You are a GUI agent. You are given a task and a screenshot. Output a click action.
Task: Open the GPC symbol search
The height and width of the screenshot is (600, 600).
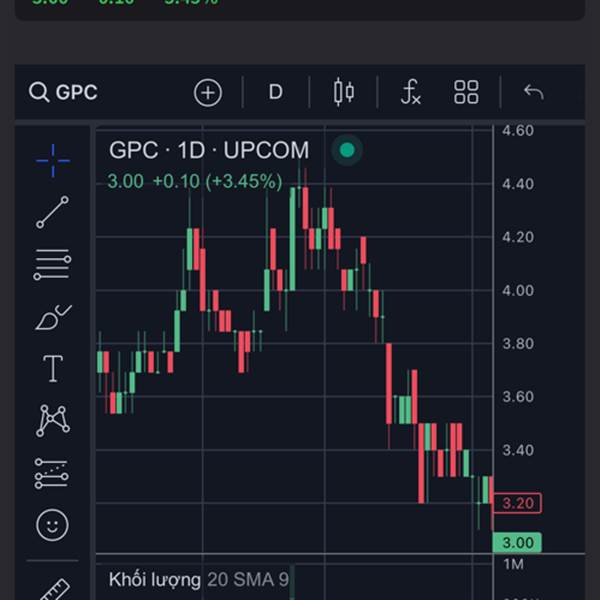[x=64, y=92]
